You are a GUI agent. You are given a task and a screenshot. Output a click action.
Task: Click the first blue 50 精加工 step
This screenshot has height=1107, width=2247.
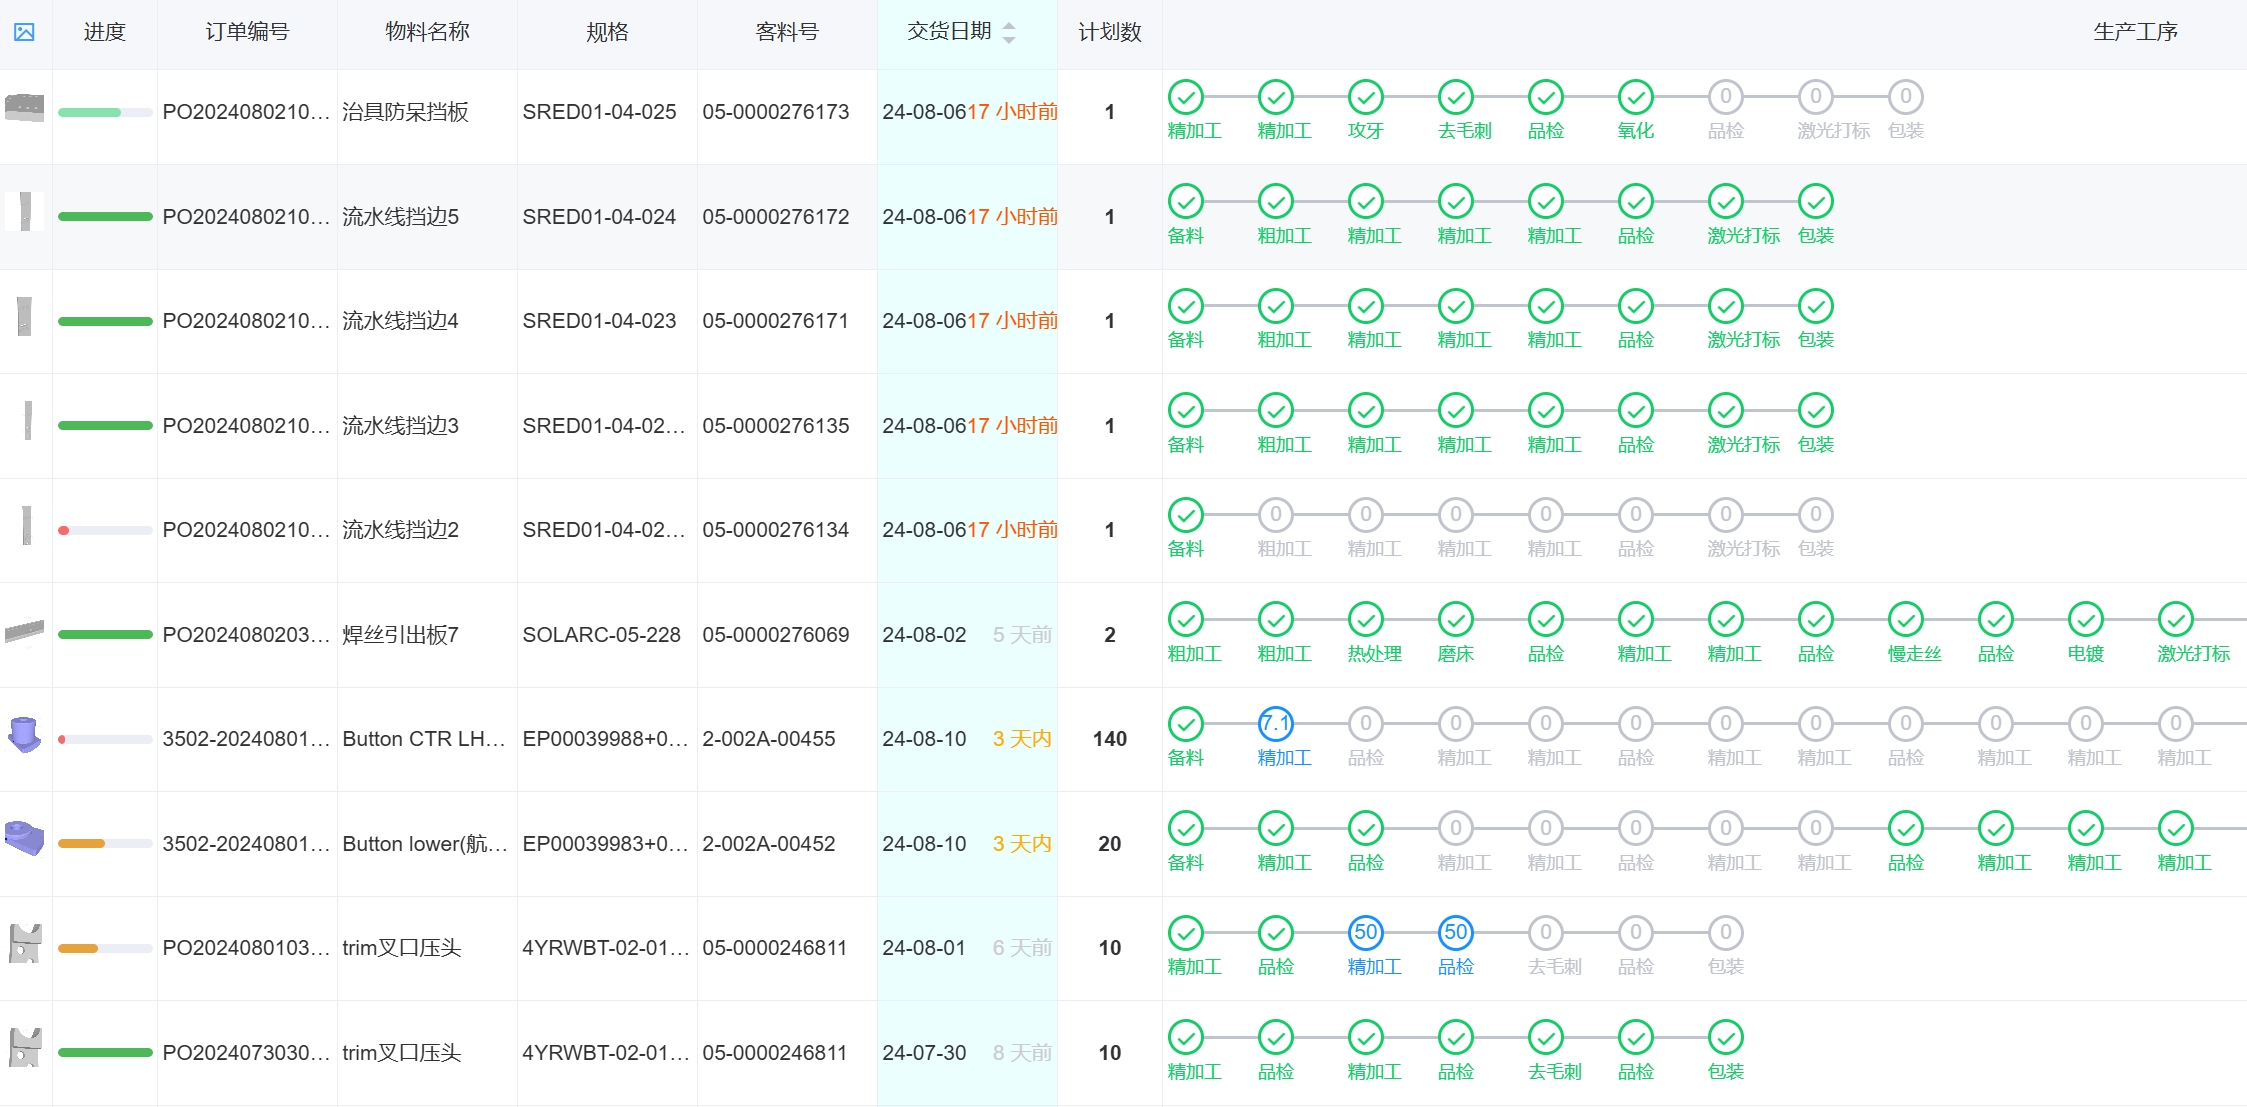1365,932
